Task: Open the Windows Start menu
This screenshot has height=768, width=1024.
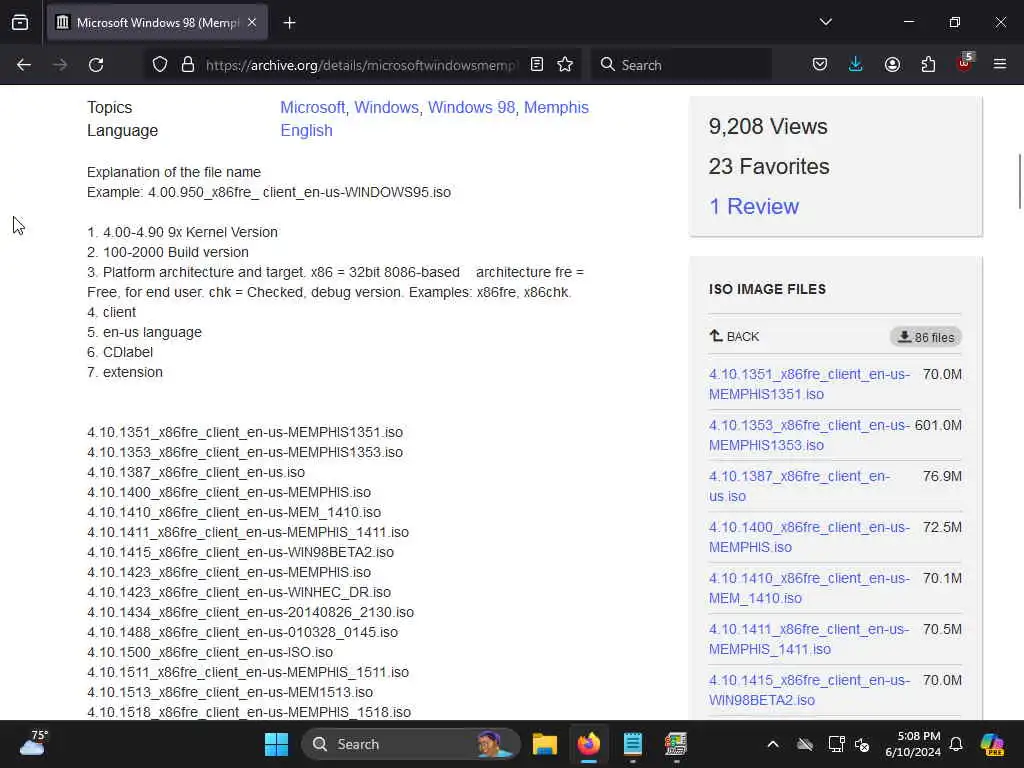Action: pyautogui.click(x=276, y=744)
